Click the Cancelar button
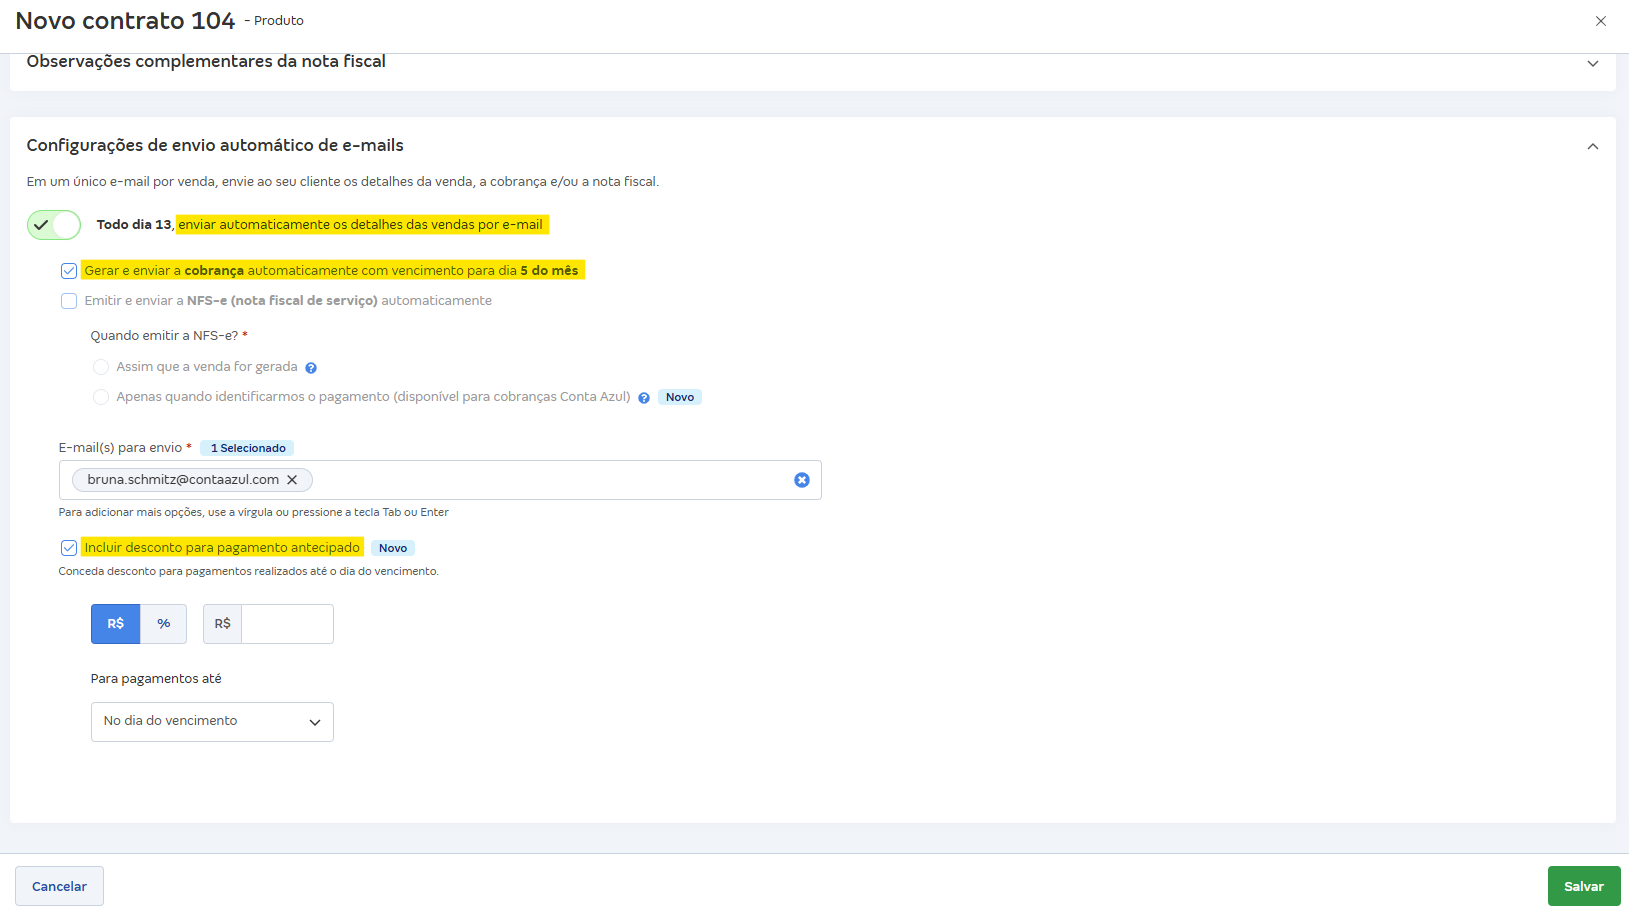The image size is (1629, 913). [x=58, y=885]
